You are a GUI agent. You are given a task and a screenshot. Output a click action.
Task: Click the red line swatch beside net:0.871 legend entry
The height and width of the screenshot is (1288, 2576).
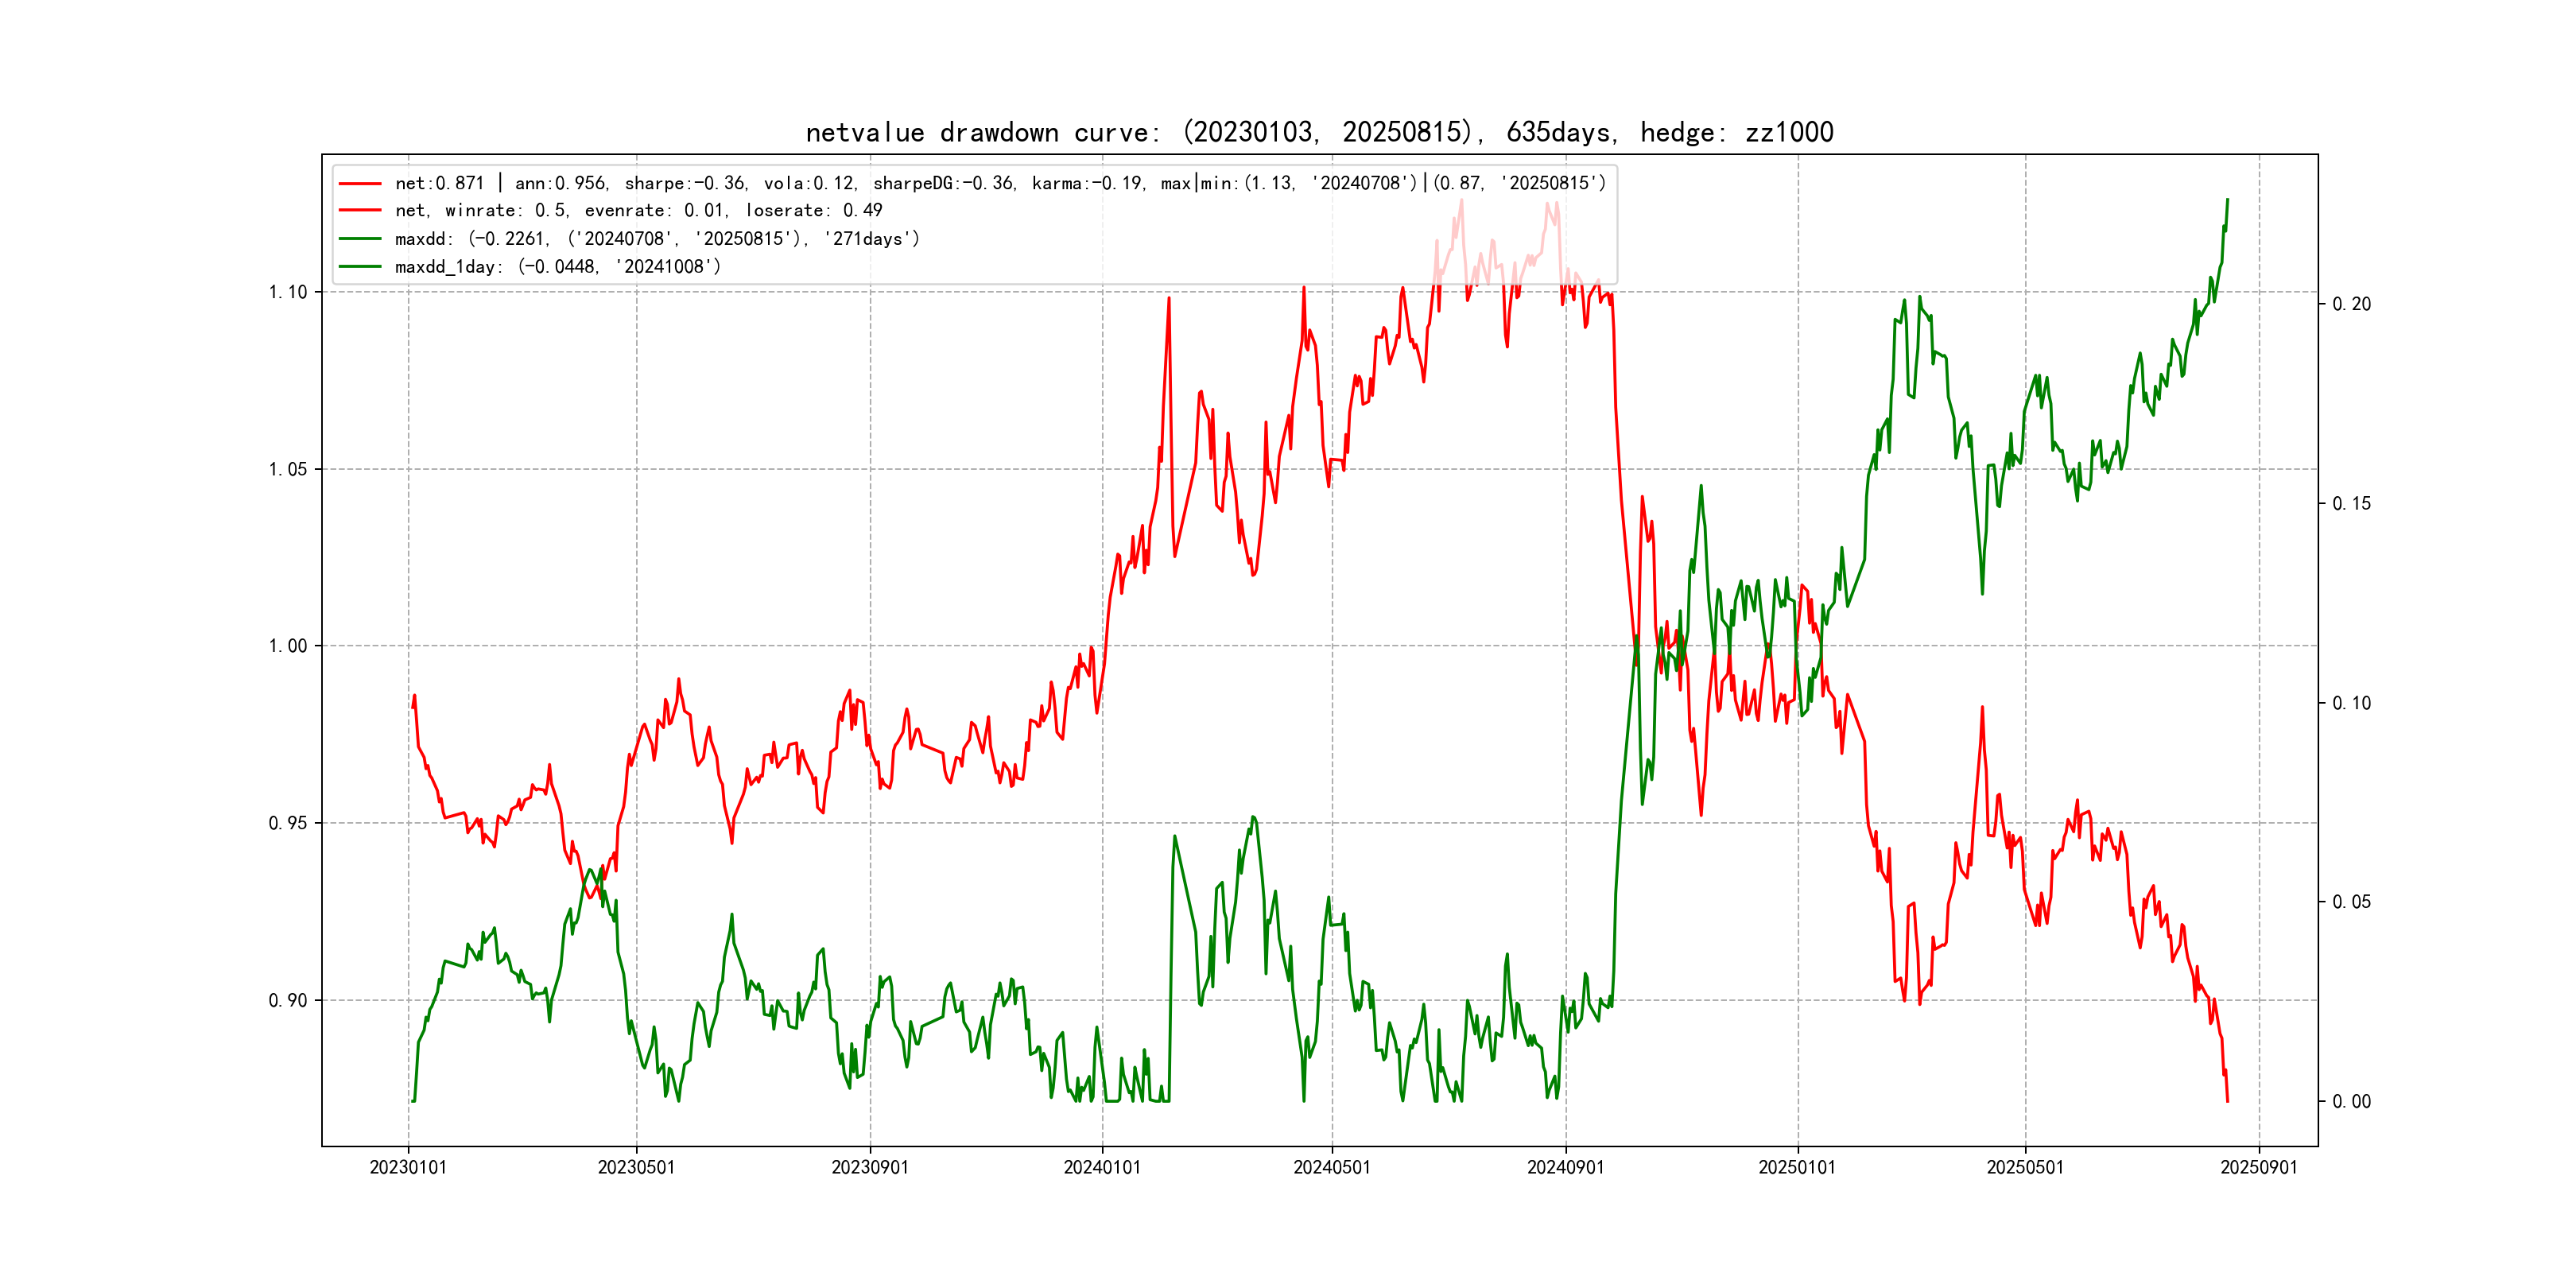coord(360,184)
